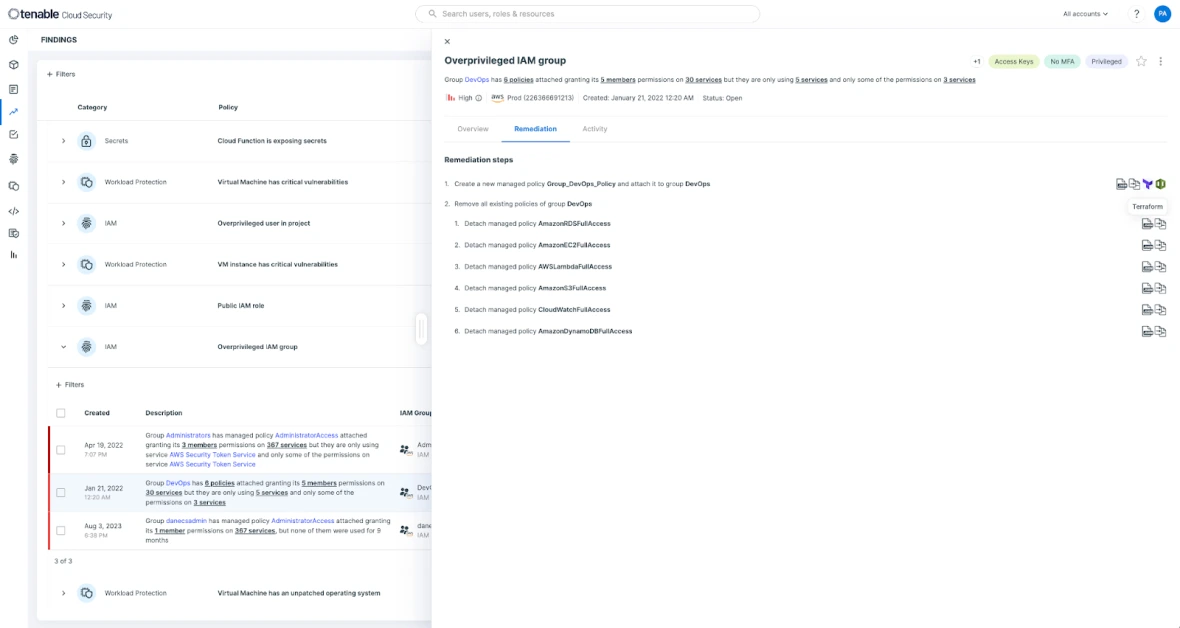Click the DevOps group link in description
Screen dimensions: 1180x628
(x=477, y=79)
